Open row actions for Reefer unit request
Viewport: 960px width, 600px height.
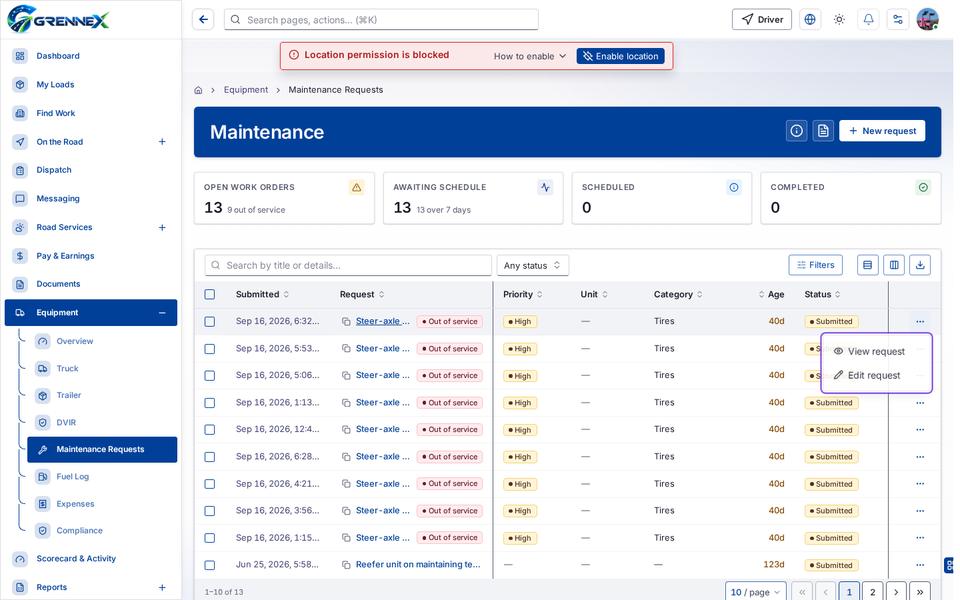920,565
